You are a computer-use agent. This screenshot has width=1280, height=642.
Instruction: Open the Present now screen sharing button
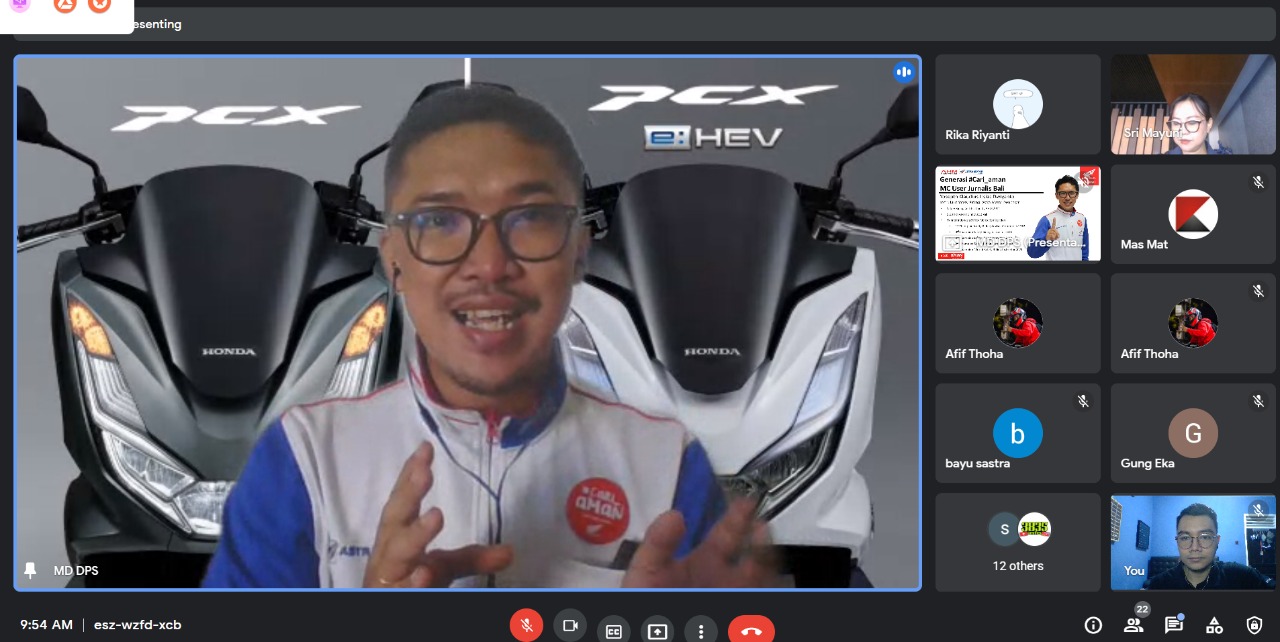[x=657, y=630]
